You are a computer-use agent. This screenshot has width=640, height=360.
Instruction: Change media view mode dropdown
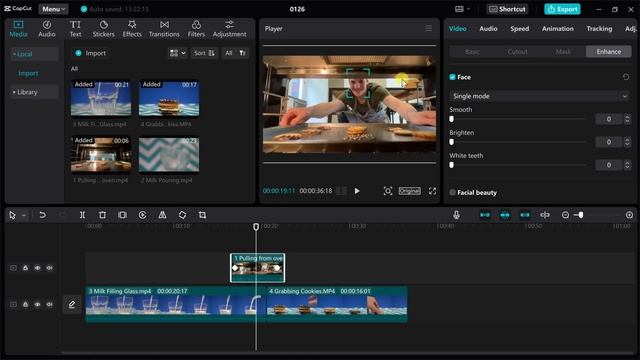(x=178, y=53)
